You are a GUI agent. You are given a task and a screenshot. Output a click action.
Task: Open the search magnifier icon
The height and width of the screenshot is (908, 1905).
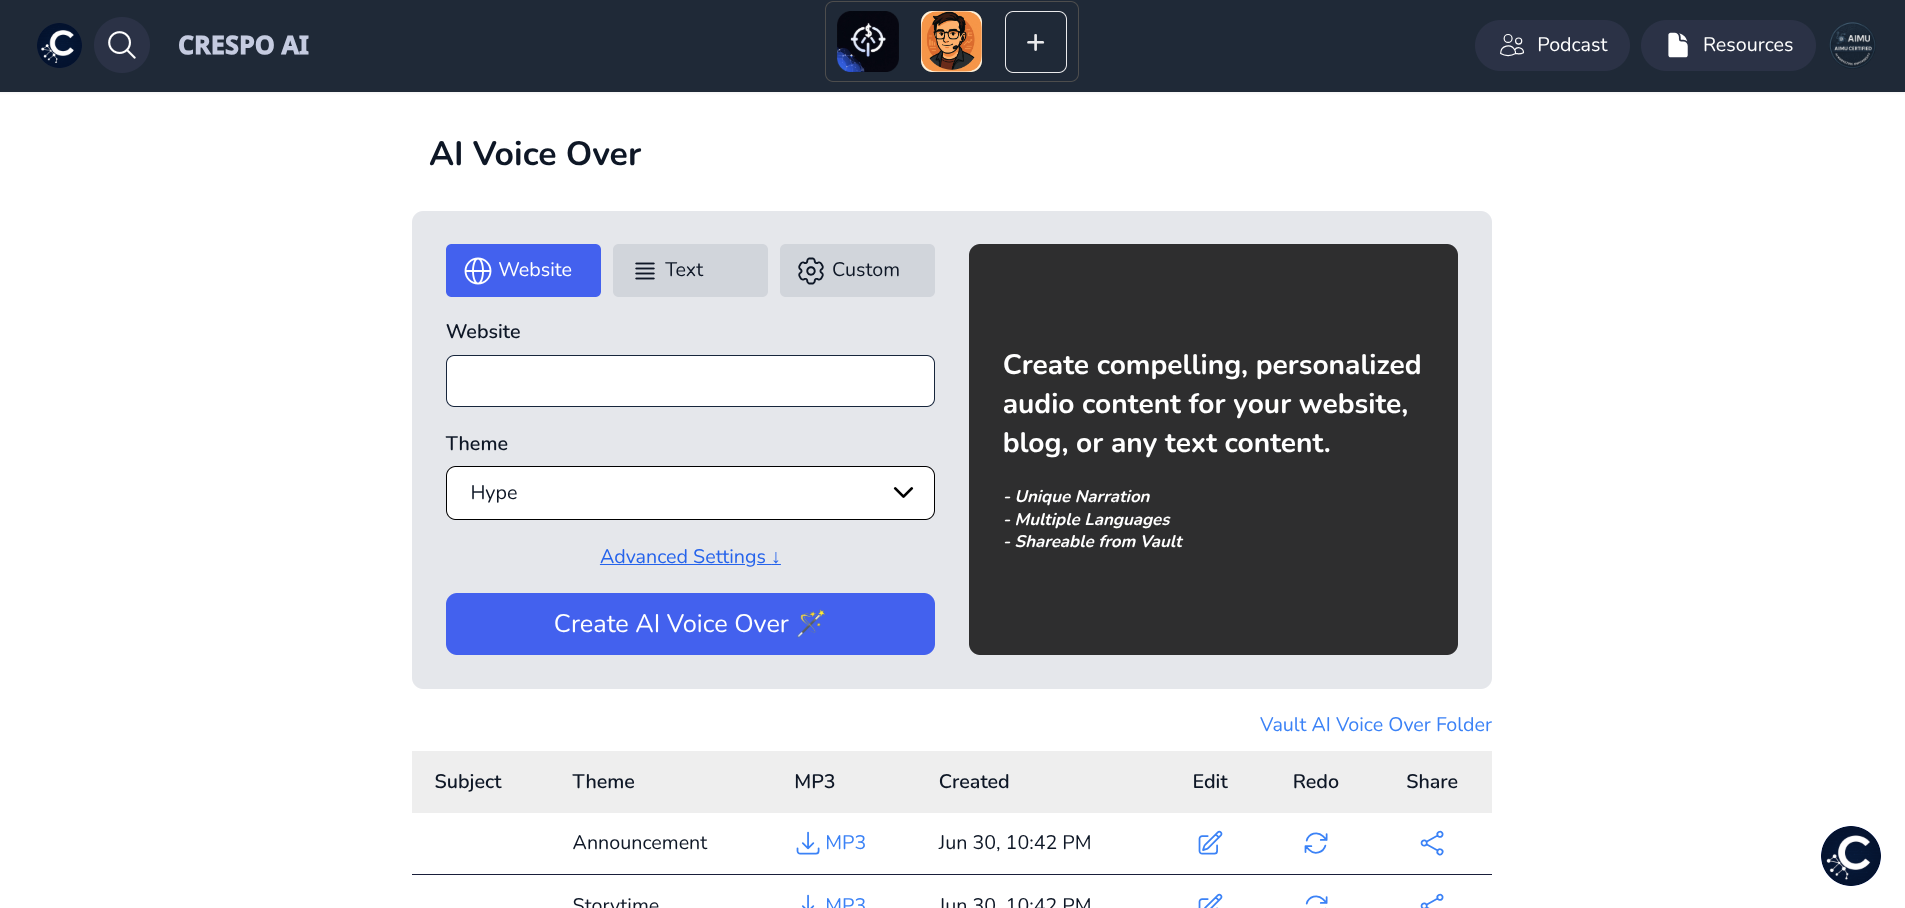[122, 45]
